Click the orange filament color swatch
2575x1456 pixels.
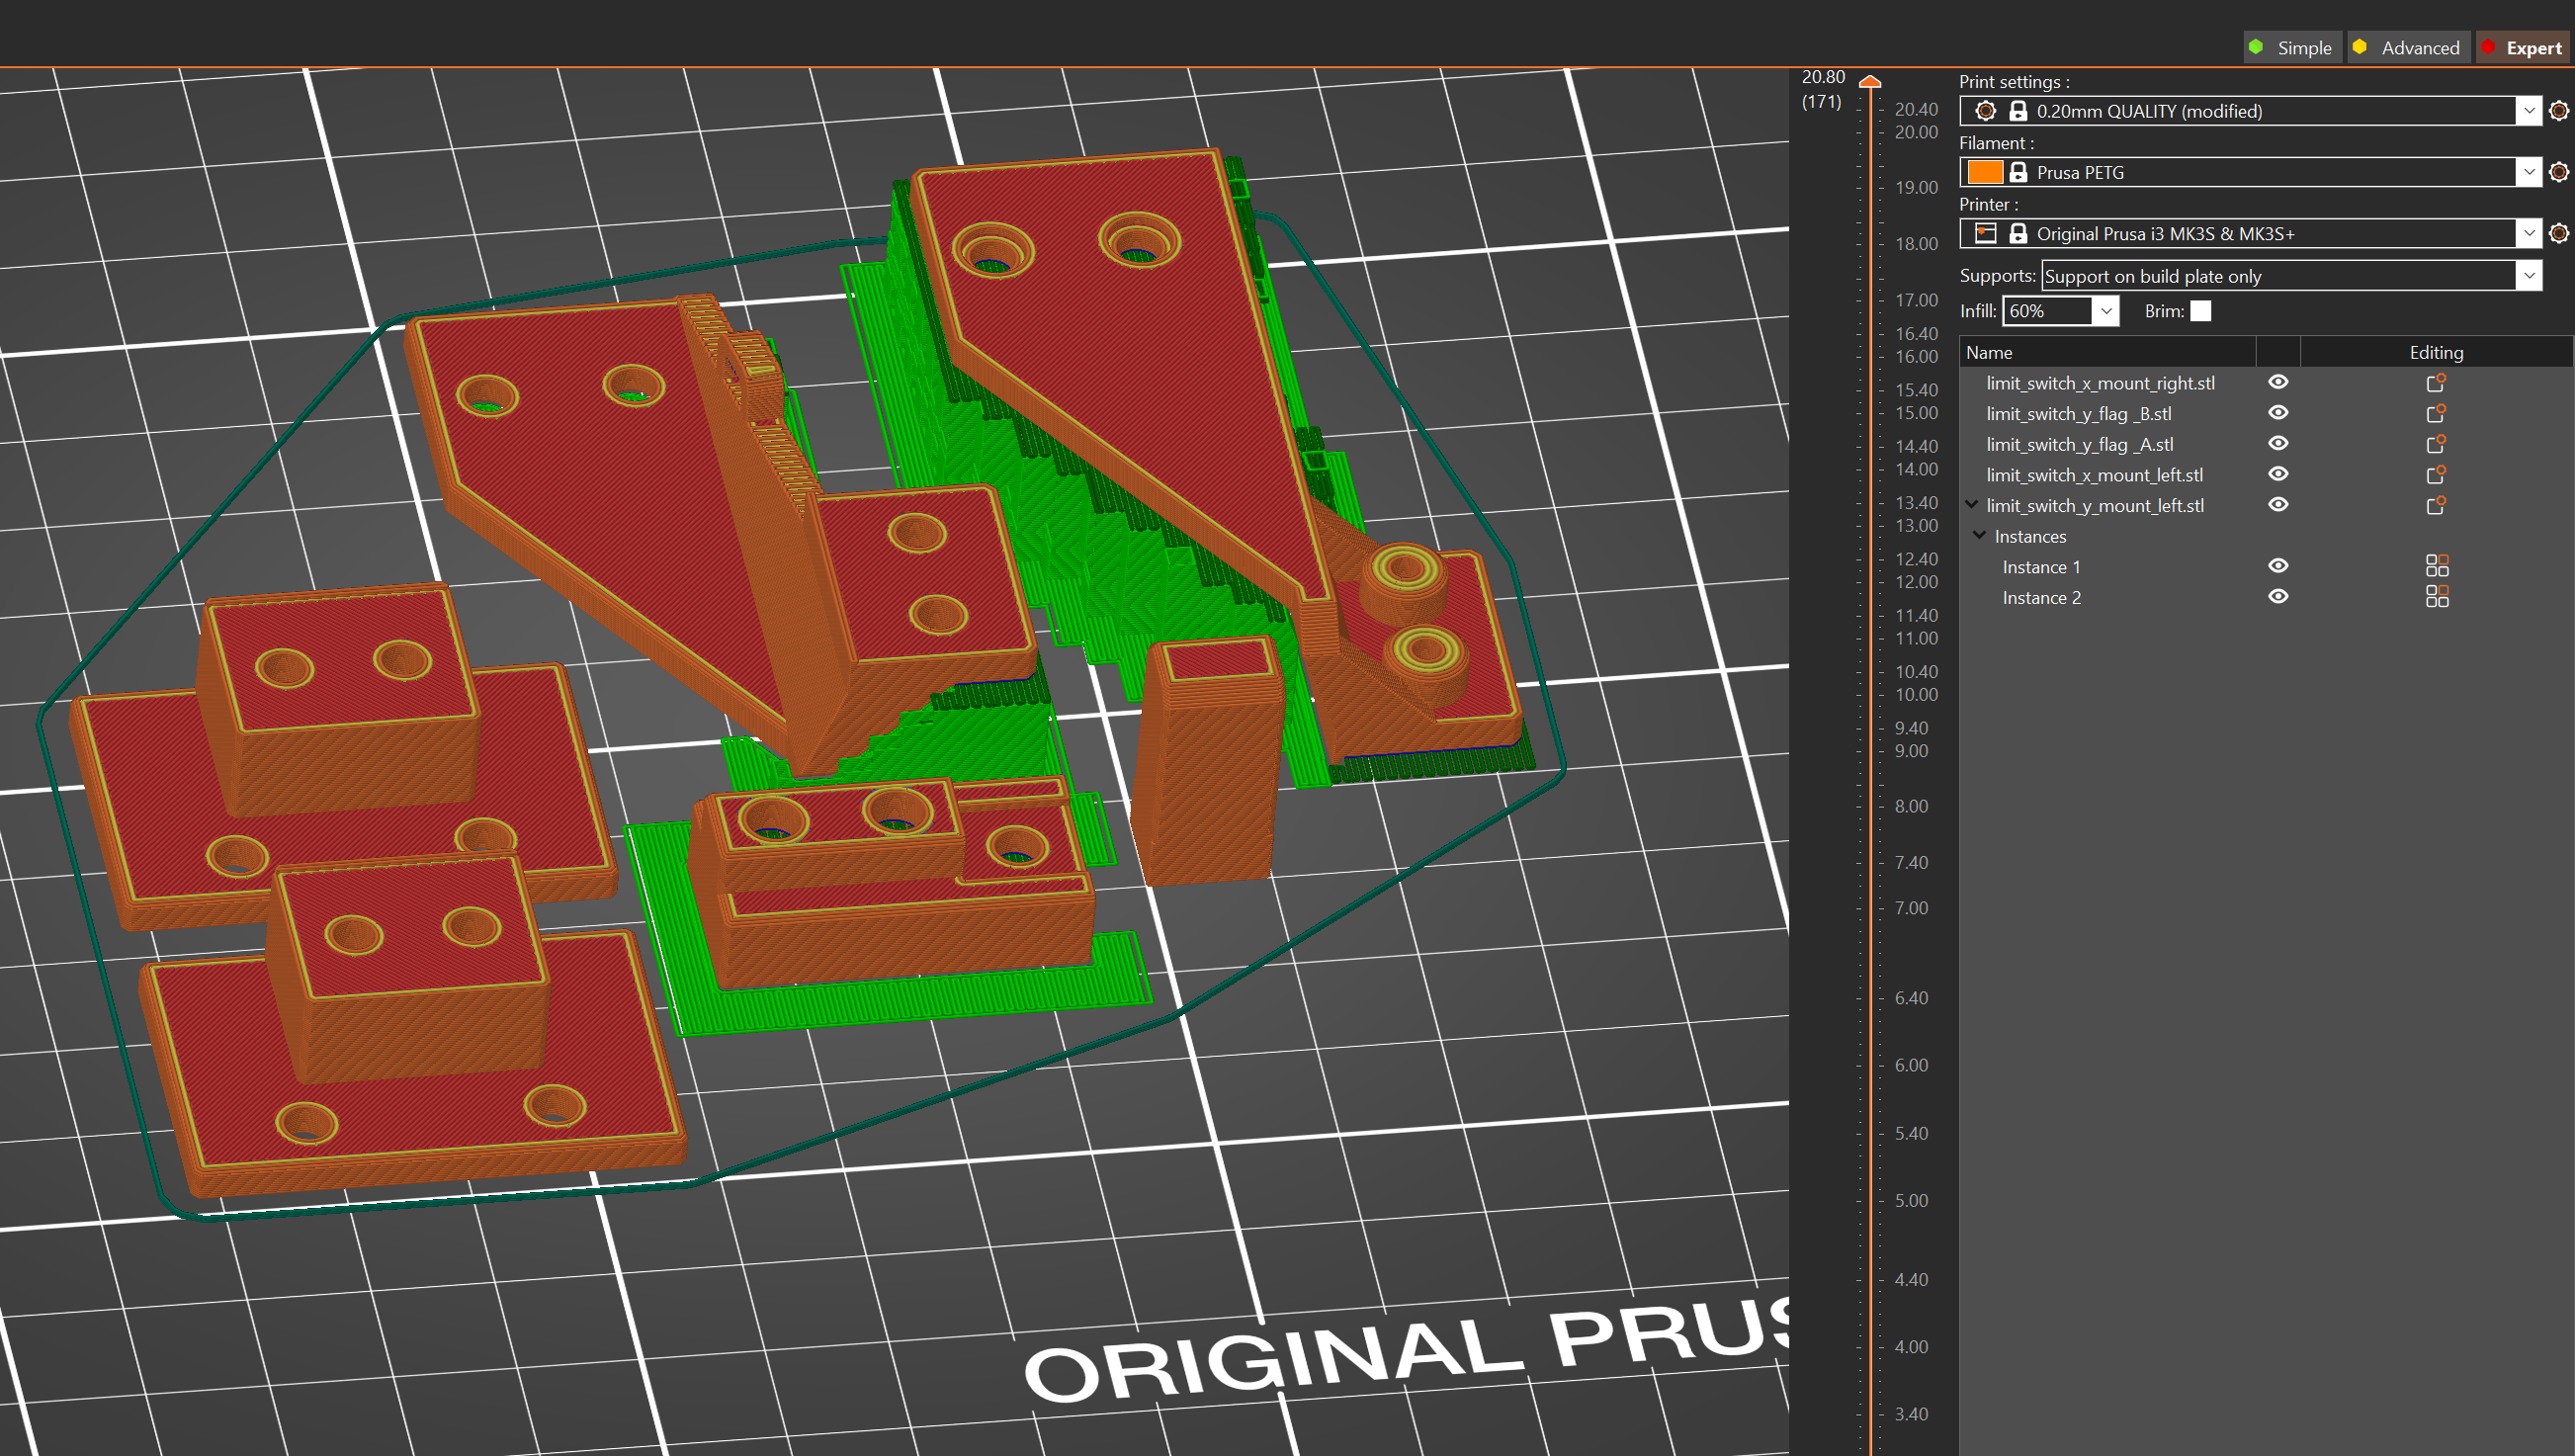click(1985, 172)
